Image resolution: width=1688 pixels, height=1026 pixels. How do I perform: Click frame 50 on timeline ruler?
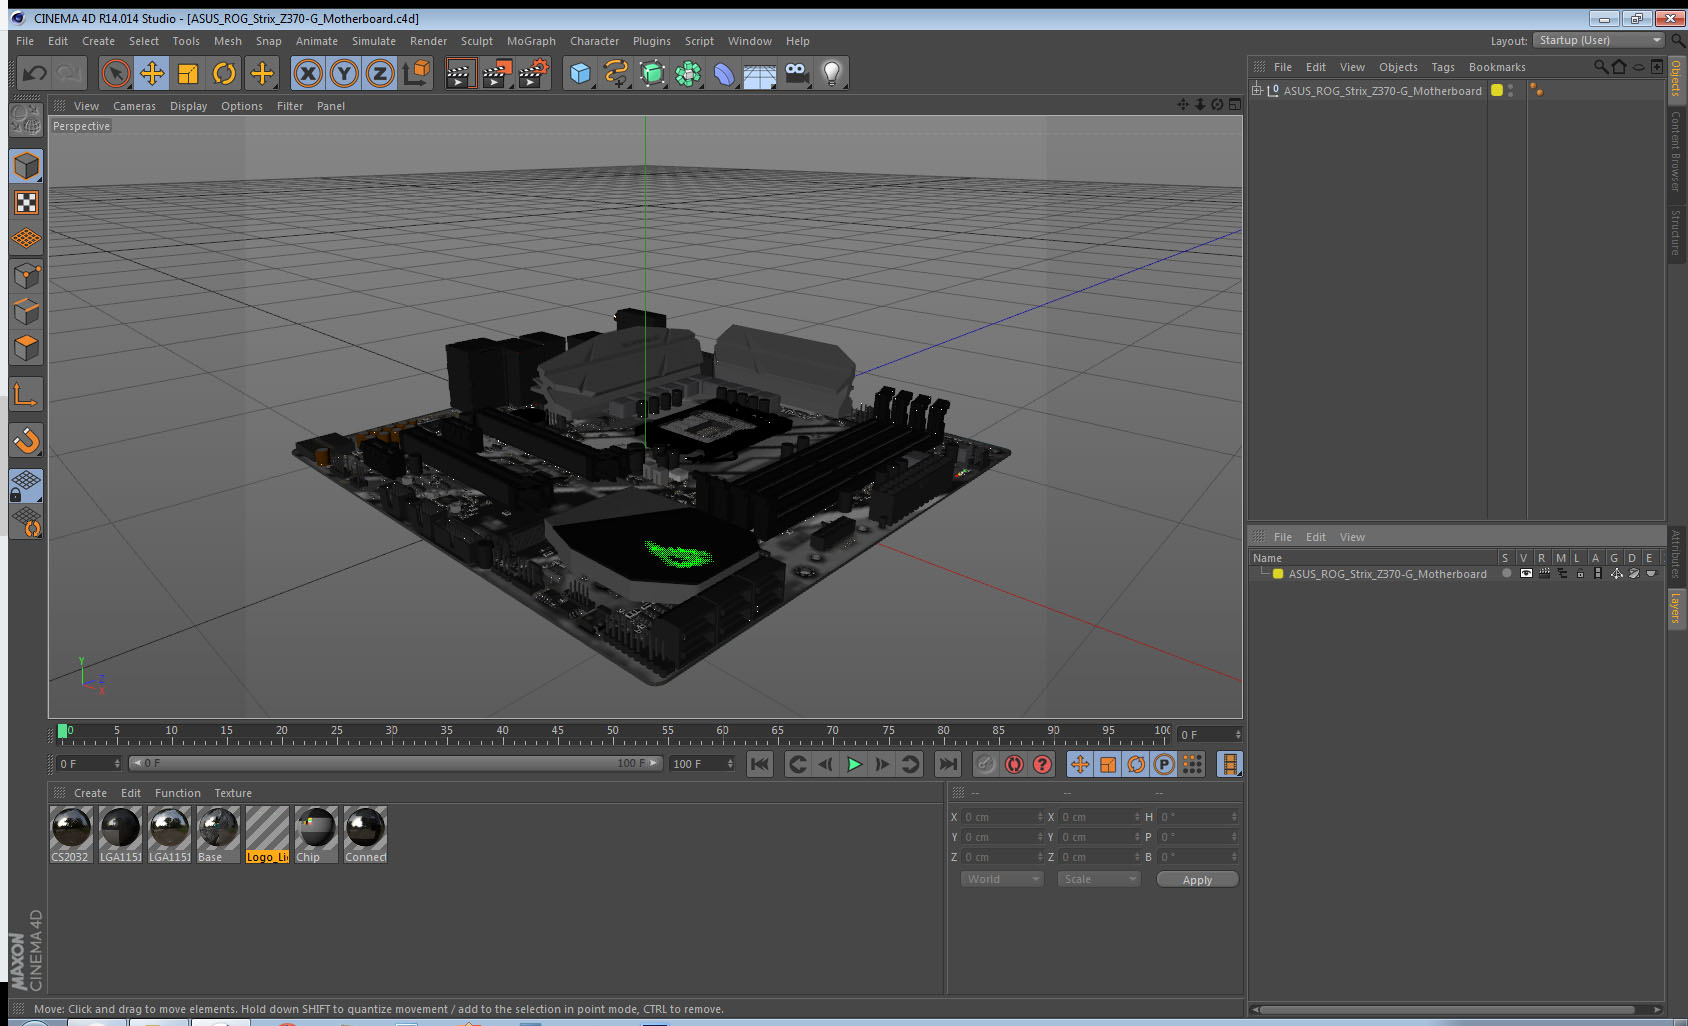[x=612, y=733]
